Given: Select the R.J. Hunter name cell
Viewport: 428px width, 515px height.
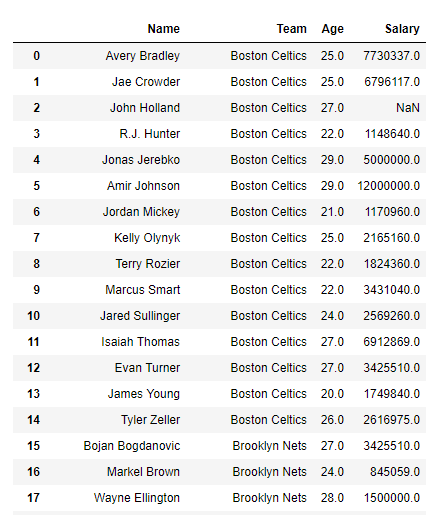Looking at the screenshot, I should 150,134.
